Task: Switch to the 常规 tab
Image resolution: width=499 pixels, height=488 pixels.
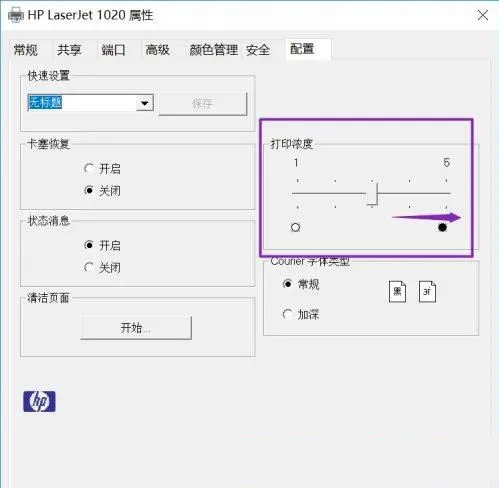Action: pyautogui.click(x=26, y=50)
